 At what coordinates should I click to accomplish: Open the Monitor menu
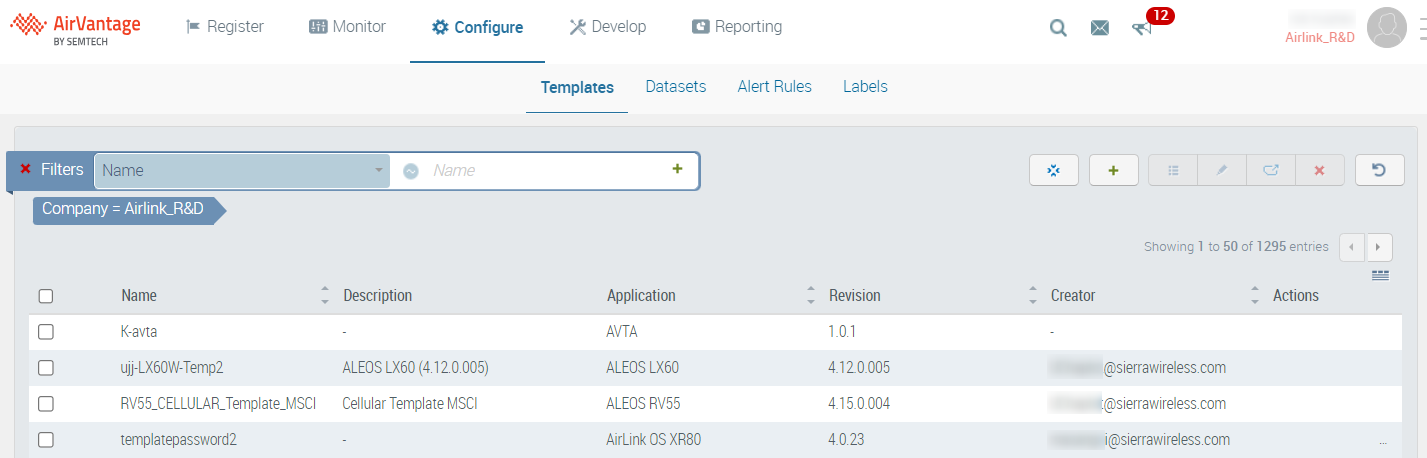pos(347,27)
